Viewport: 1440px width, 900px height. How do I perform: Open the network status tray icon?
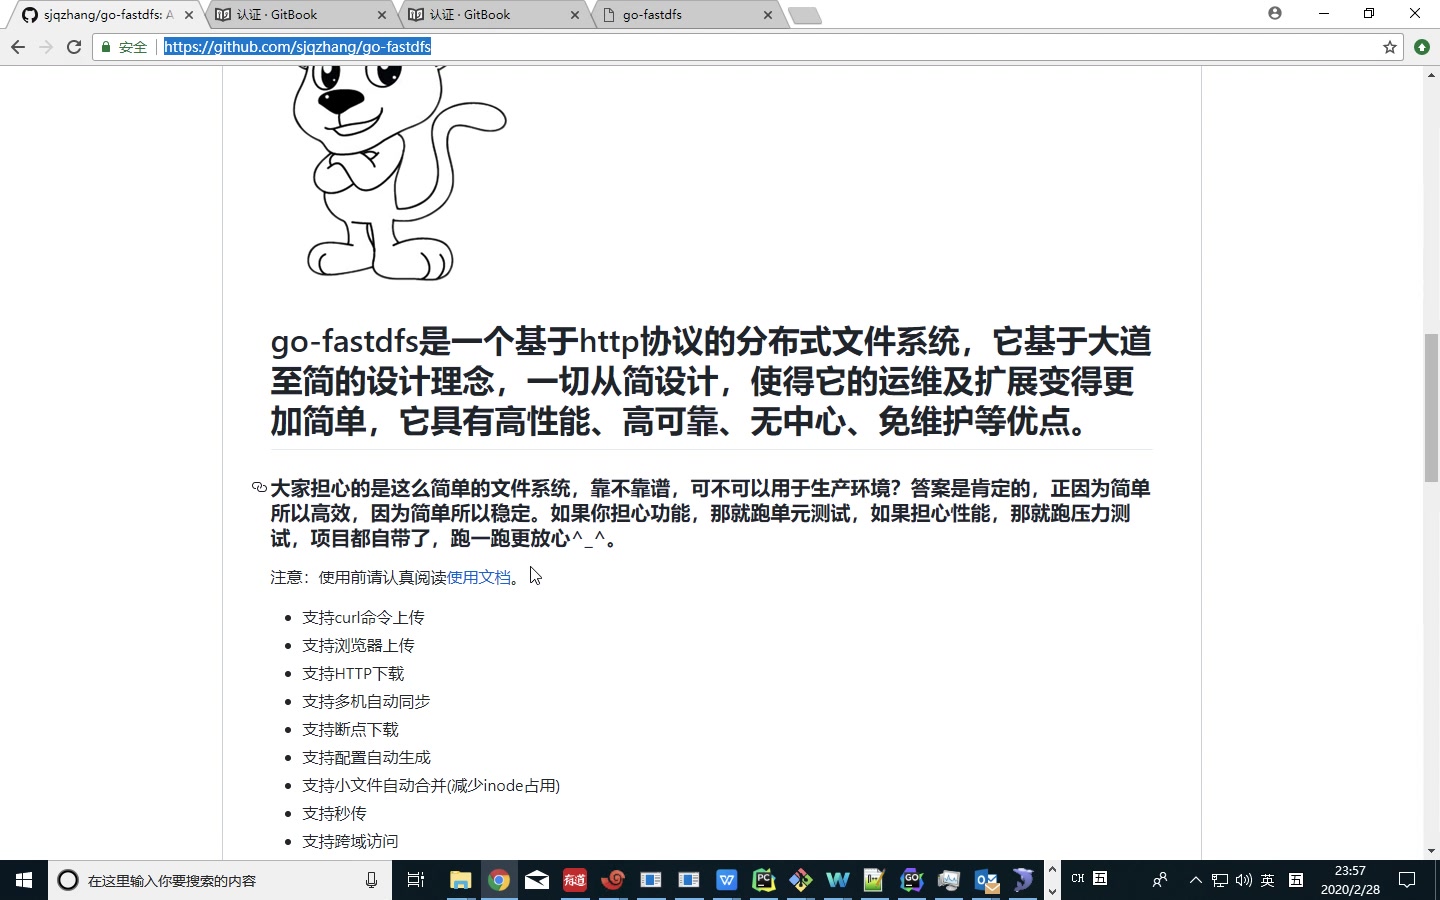tap(1220, 880)
